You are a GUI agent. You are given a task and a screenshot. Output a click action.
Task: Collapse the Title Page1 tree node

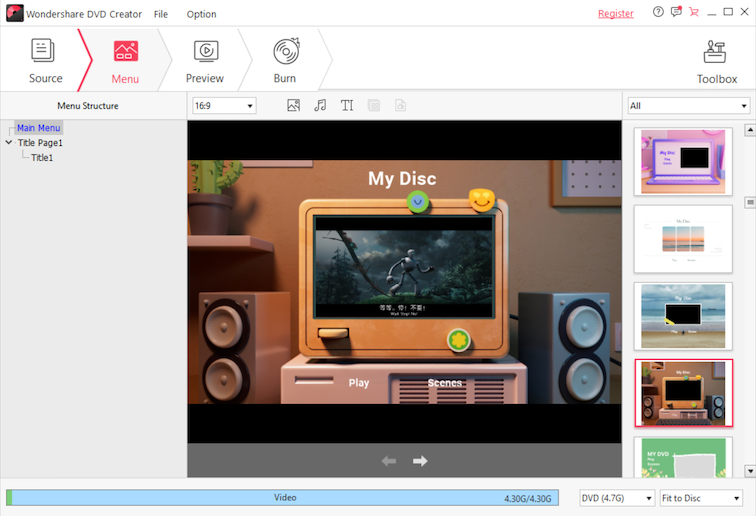click(9, 142)
